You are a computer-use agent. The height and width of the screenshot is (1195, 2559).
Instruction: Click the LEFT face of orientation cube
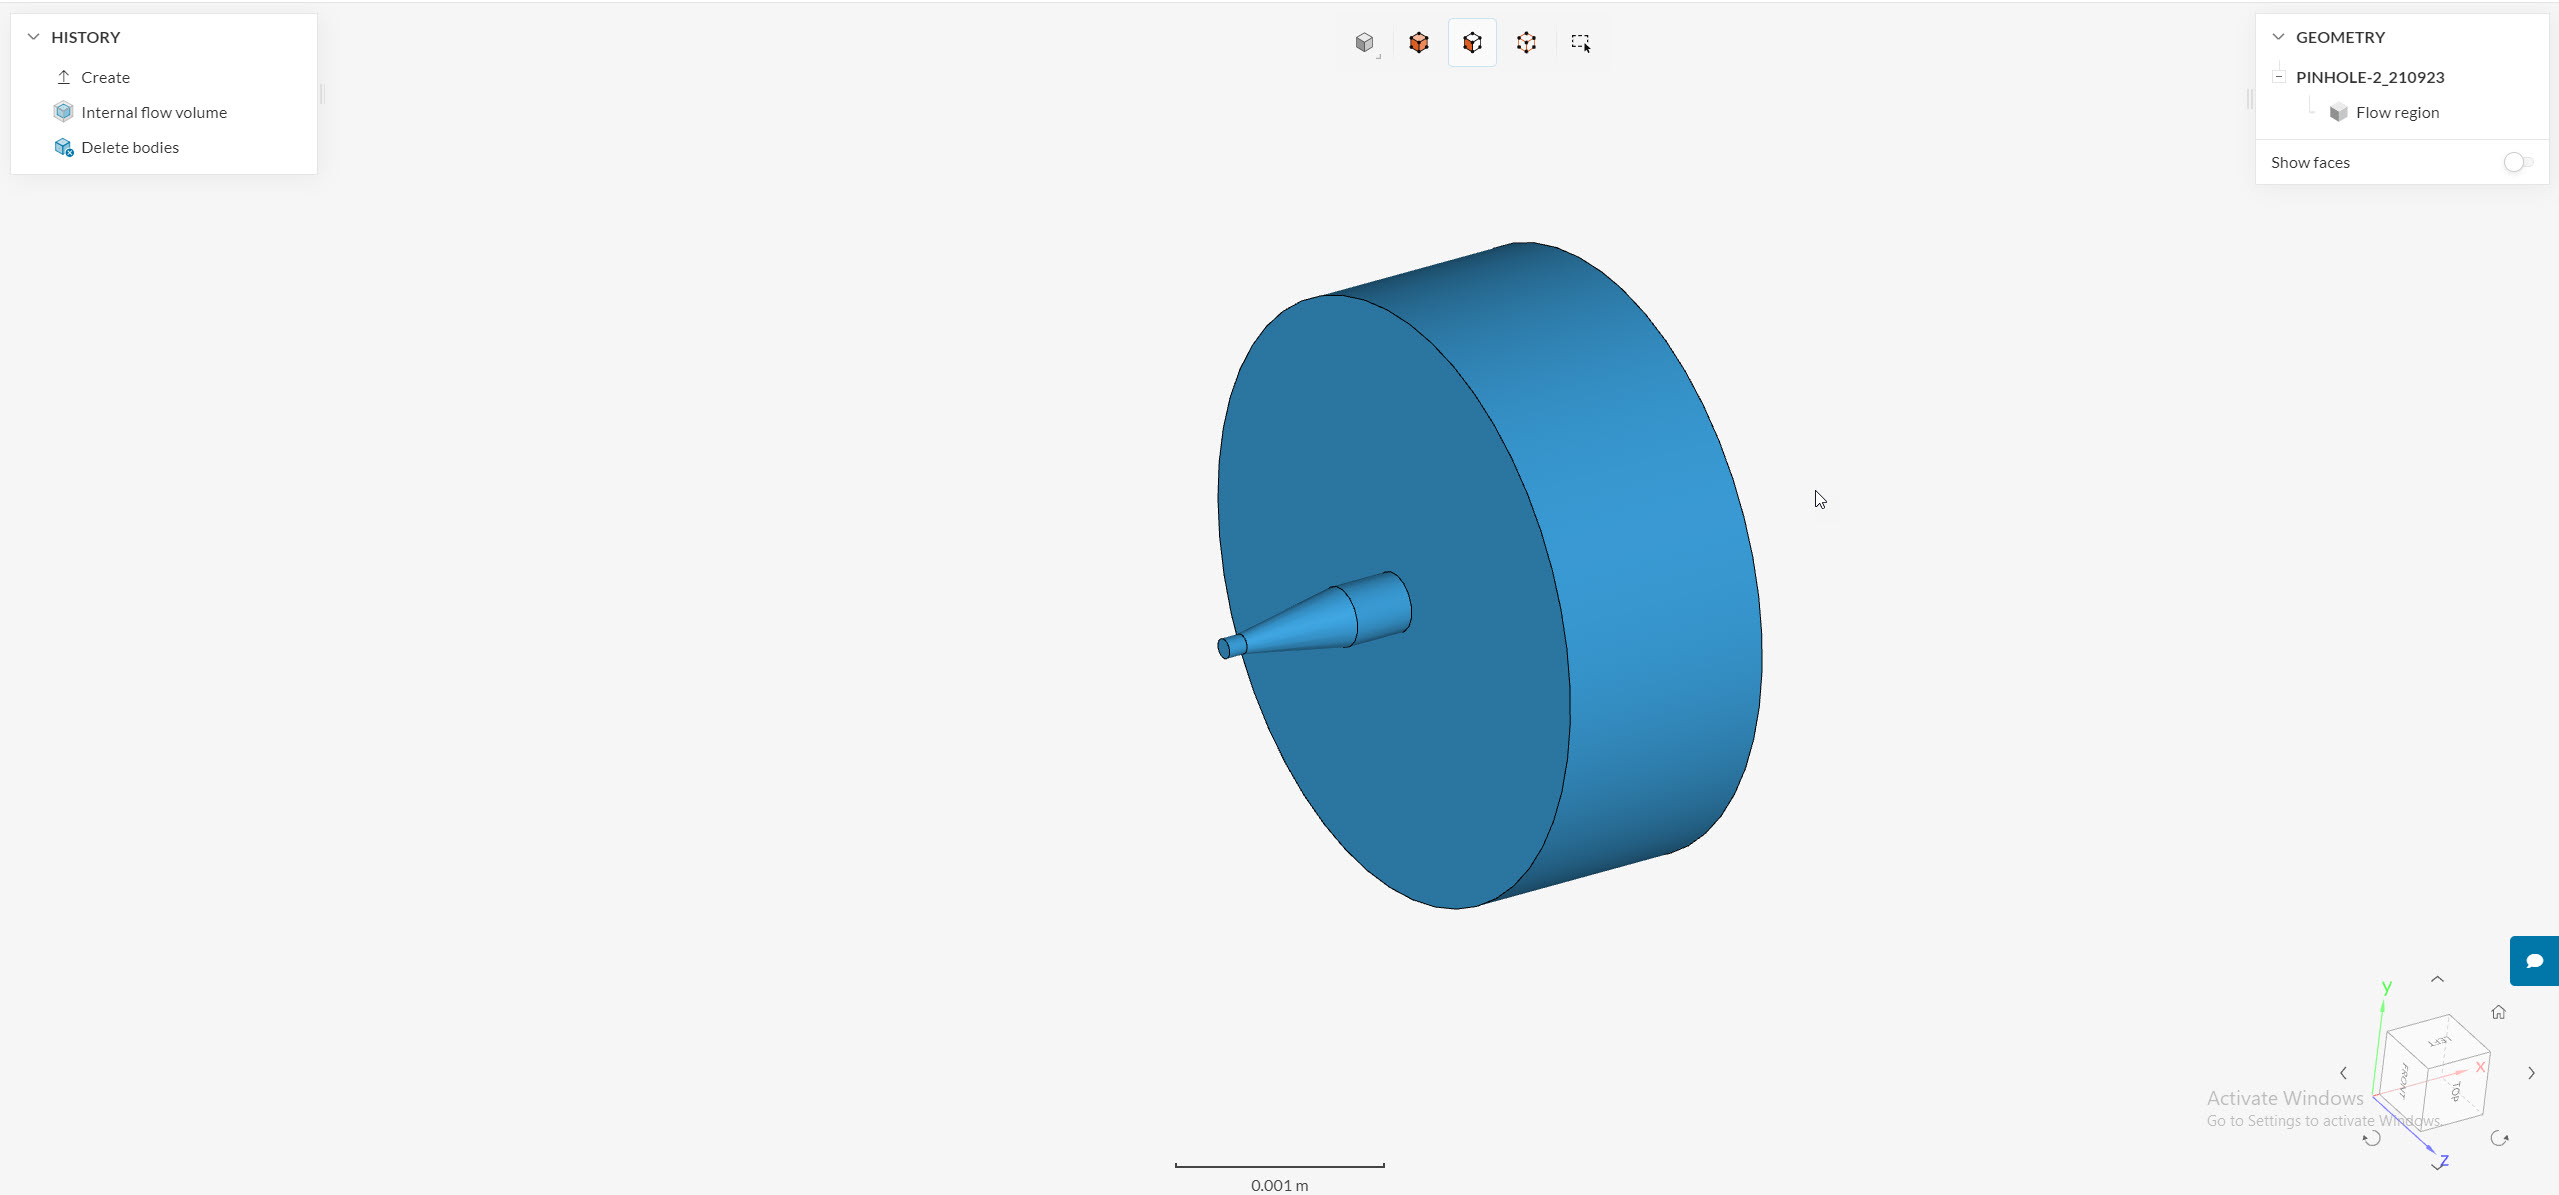pyautogui.click(x=2439, y=1041)
